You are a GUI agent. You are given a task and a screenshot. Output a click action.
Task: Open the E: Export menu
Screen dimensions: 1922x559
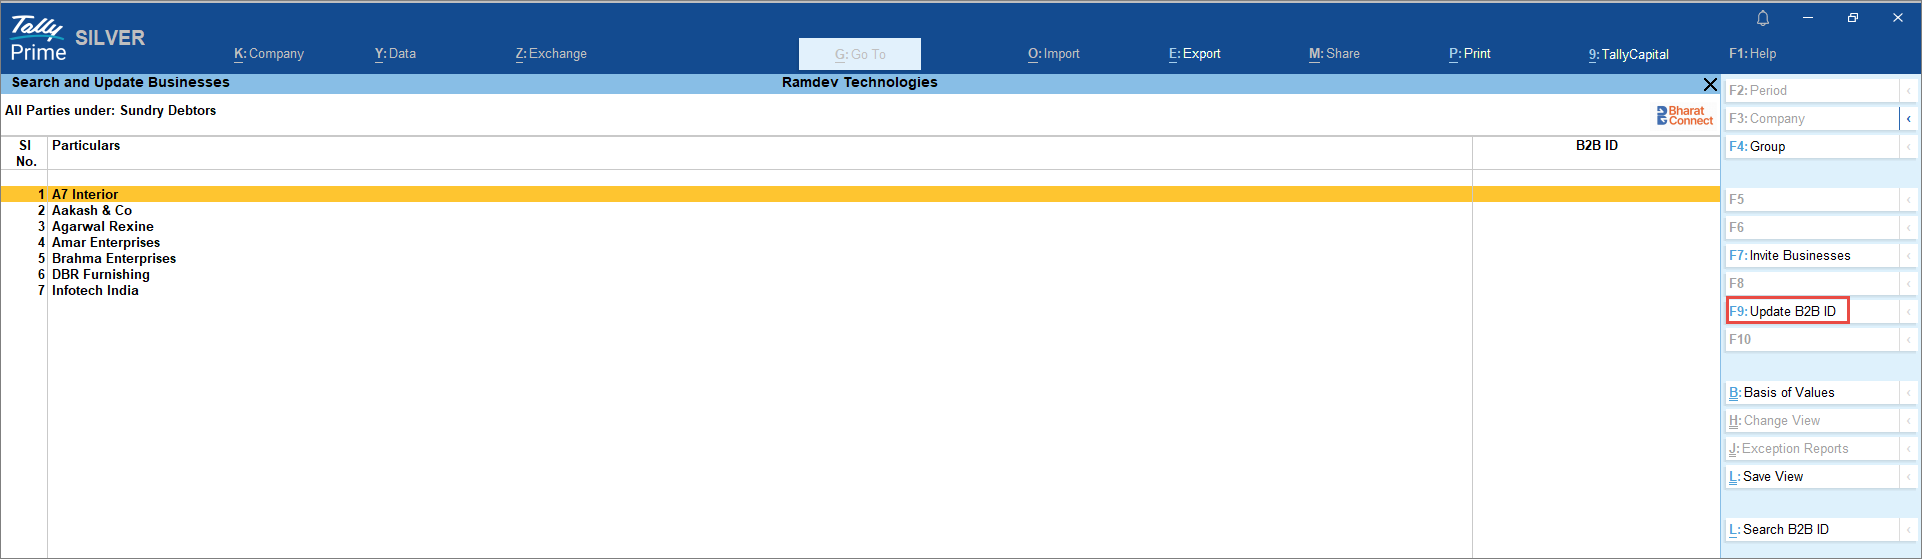(x=1194, y=54)
